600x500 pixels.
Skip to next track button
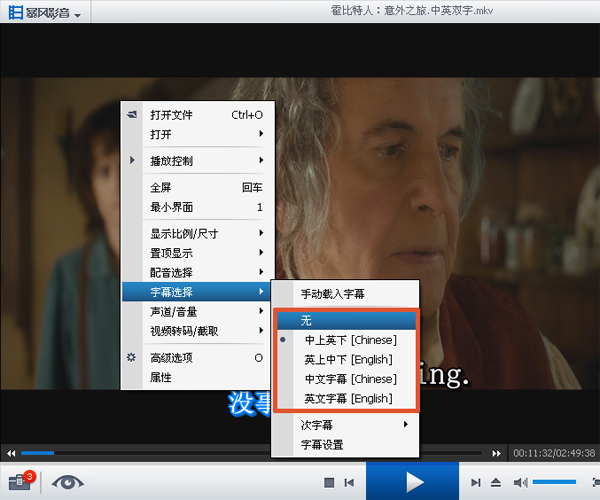click(476, 483)
